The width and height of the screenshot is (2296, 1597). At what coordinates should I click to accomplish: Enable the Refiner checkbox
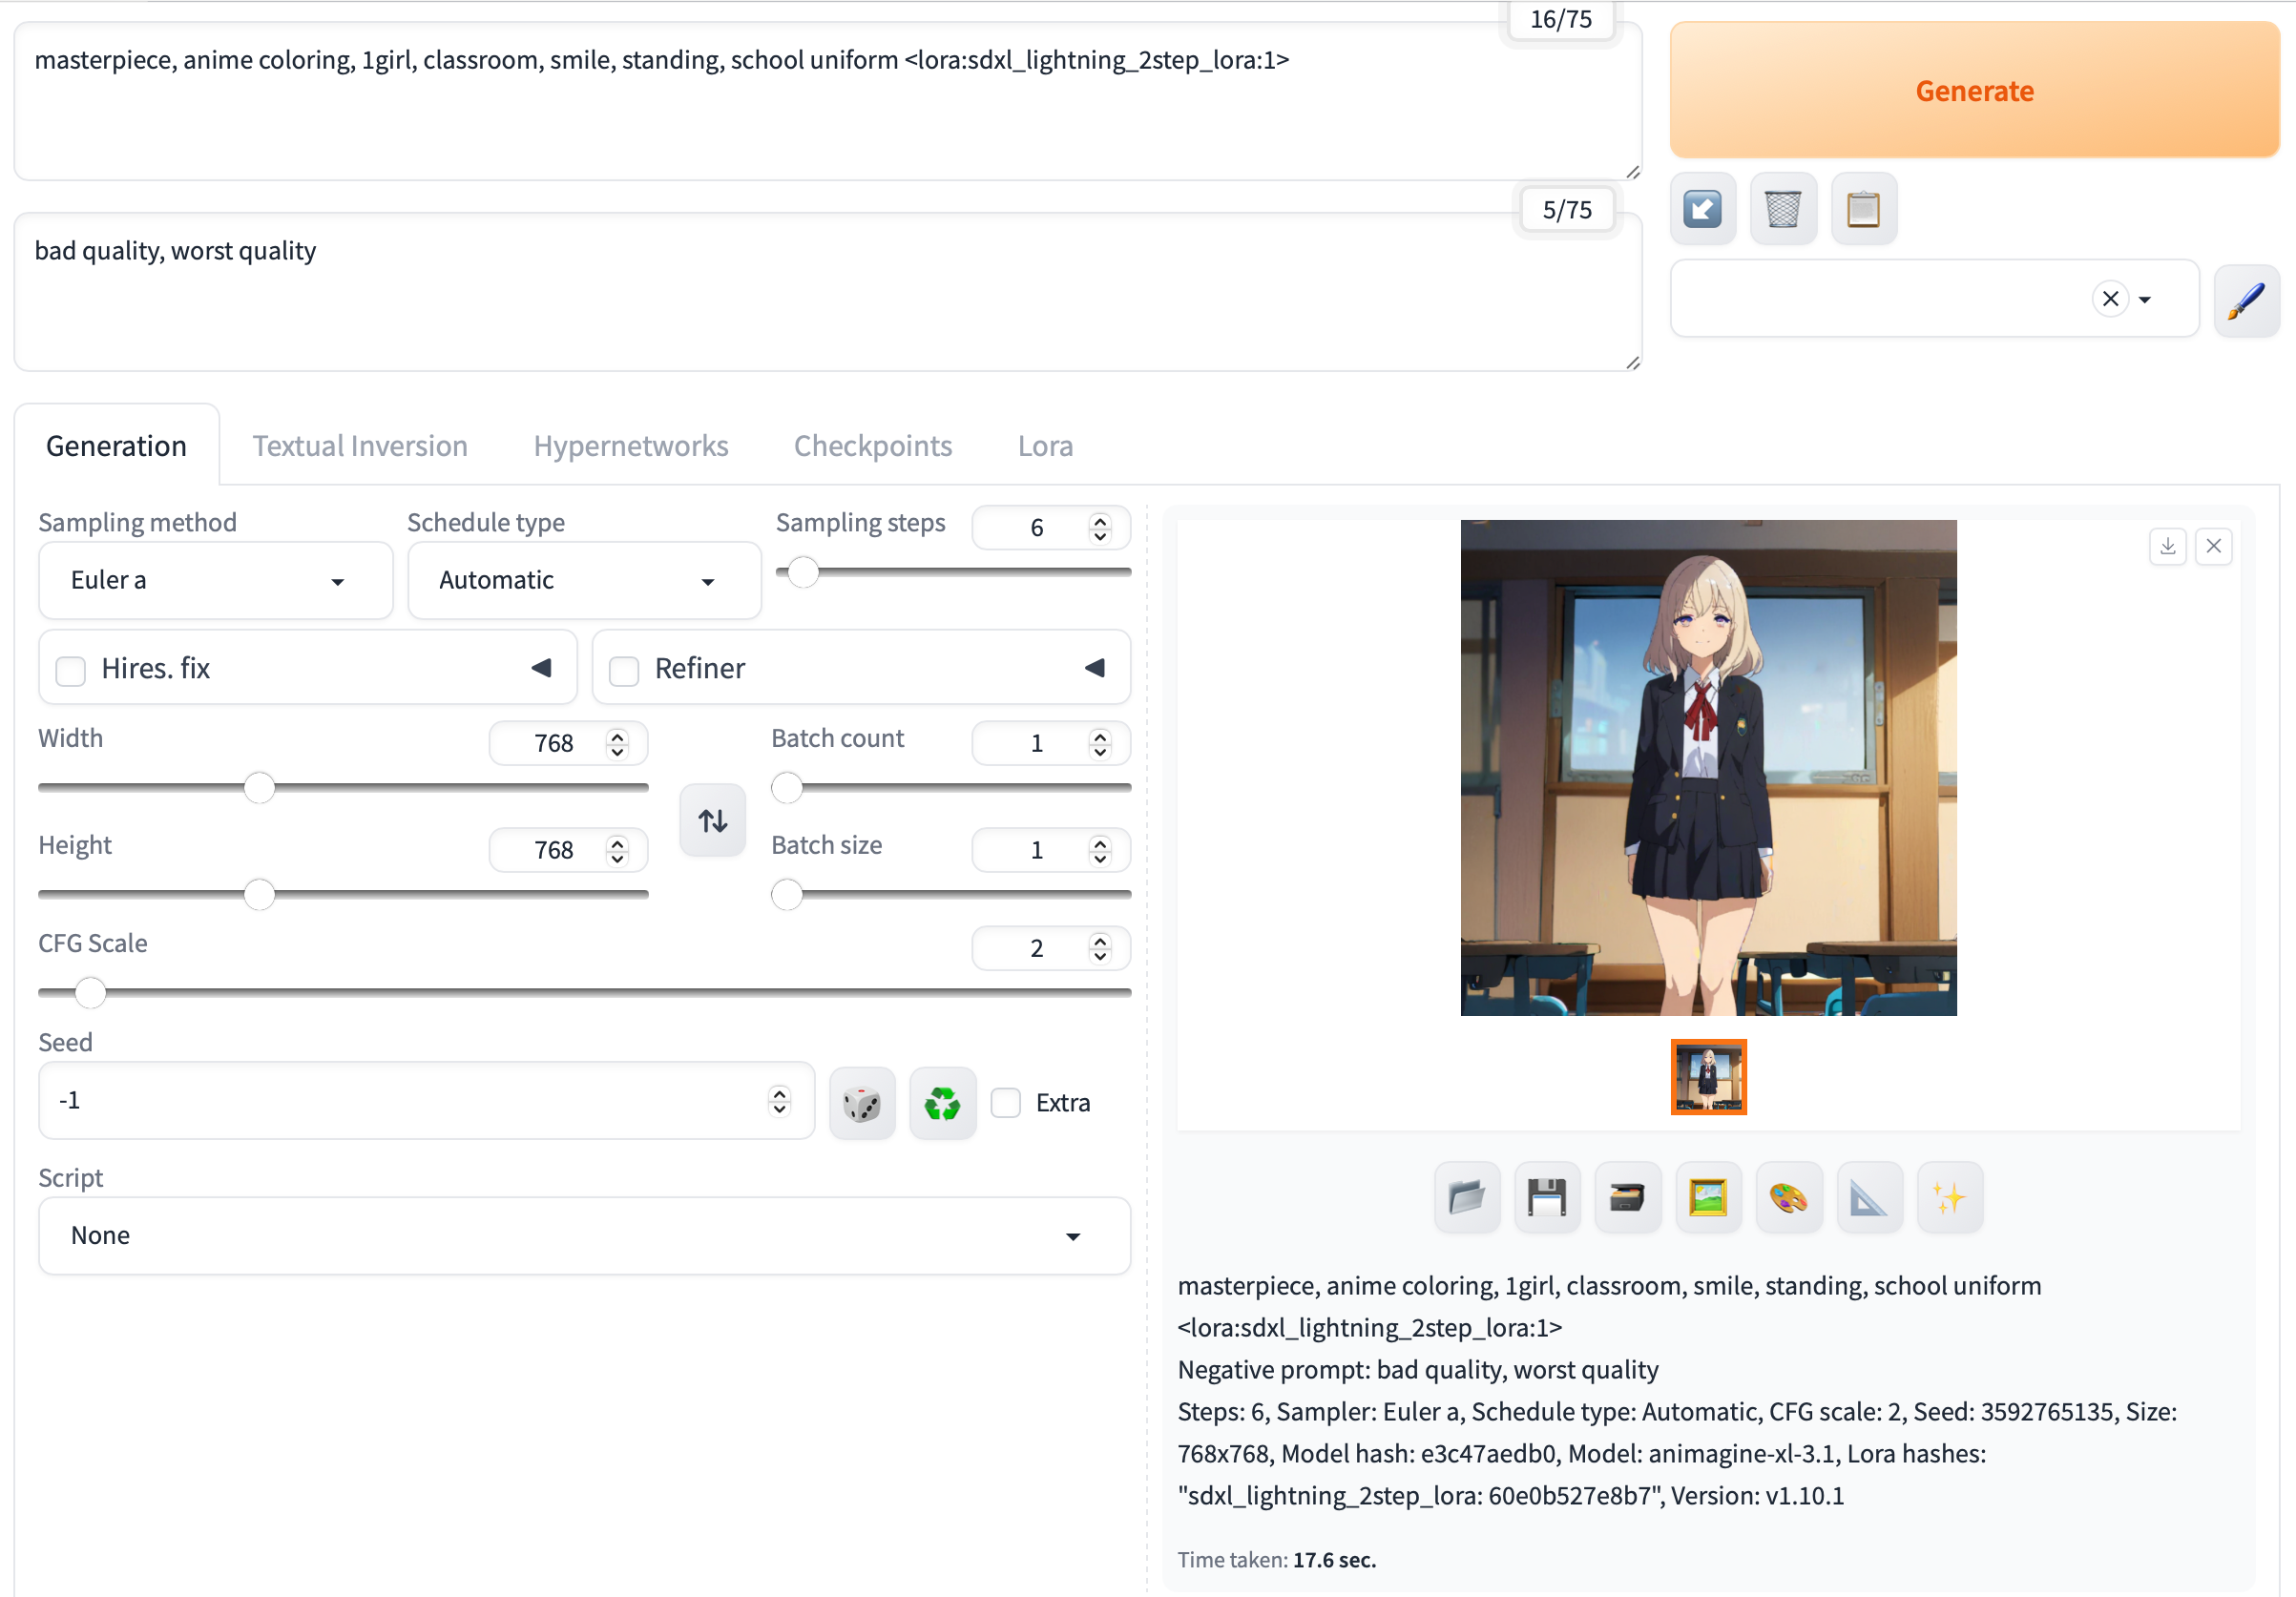(624, 670)
